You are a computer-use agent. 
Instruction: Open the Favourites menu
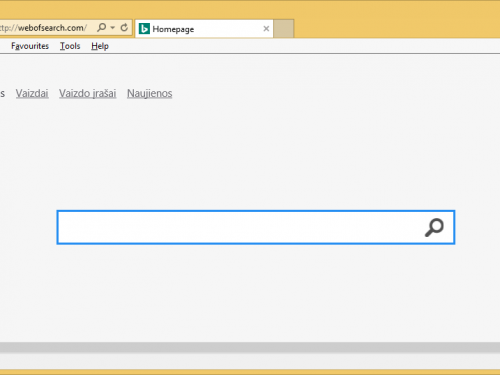click(x=30, y=46)
